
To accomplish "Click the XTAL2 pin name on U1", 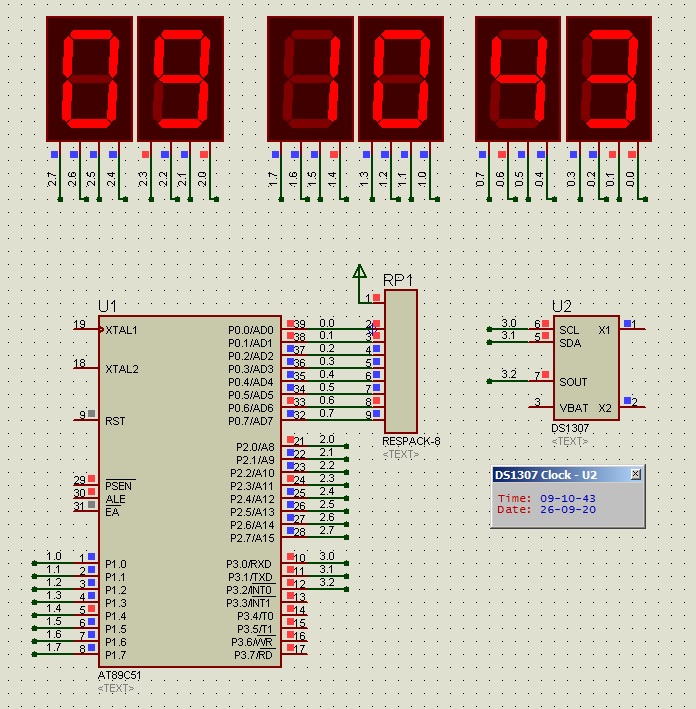I will point(122,369).
